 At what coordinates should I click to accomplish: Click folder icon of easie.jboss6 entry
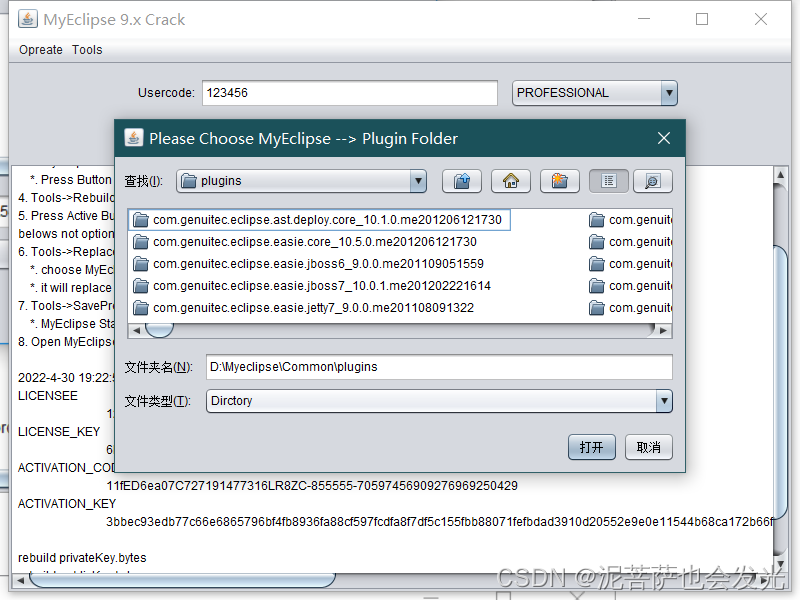pos(141,264)
